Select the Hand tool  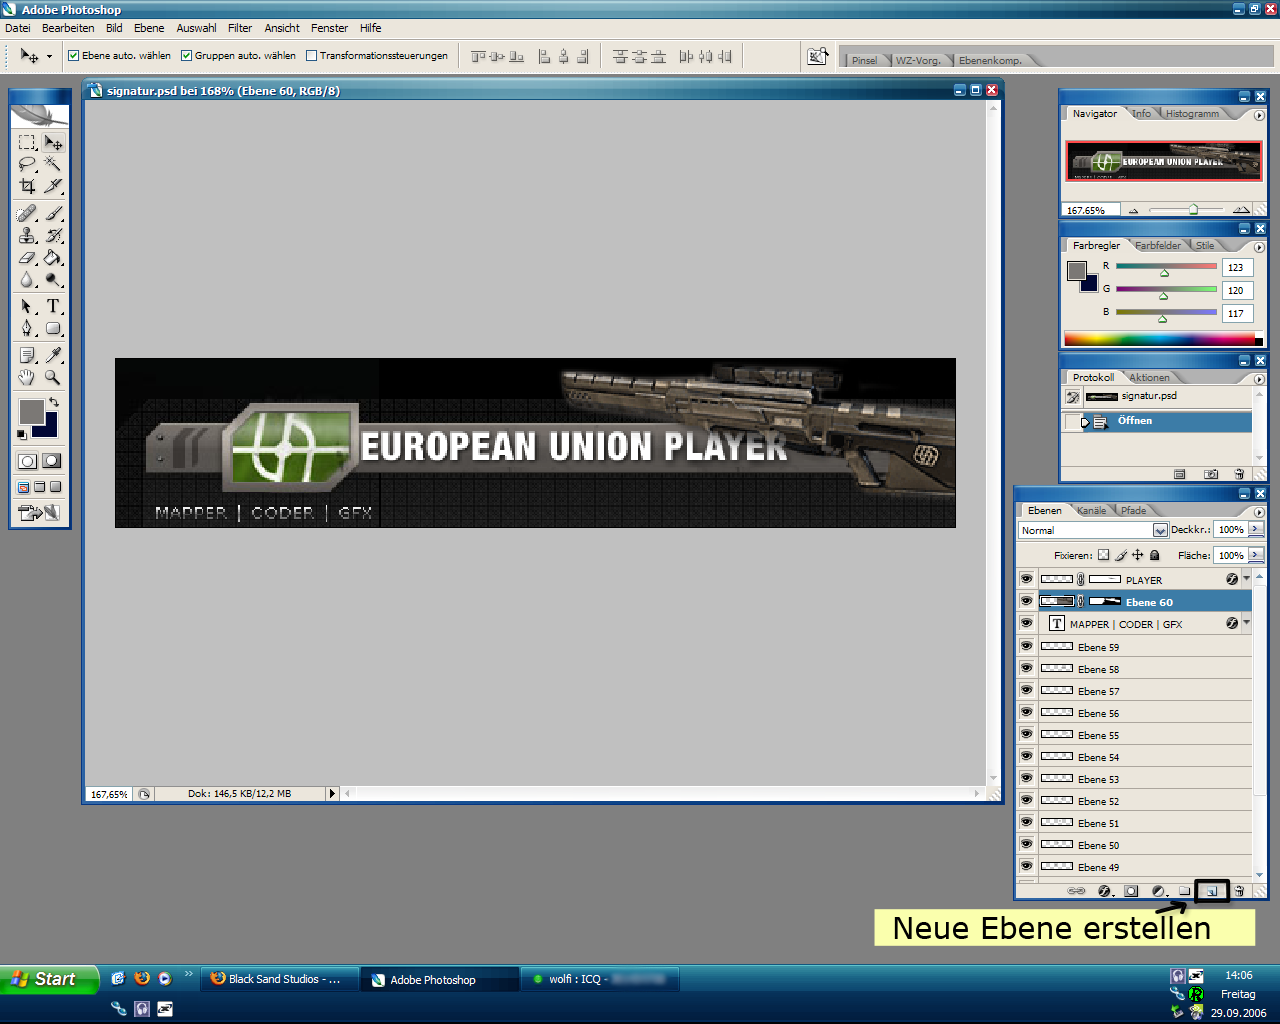tap(27, 377)
